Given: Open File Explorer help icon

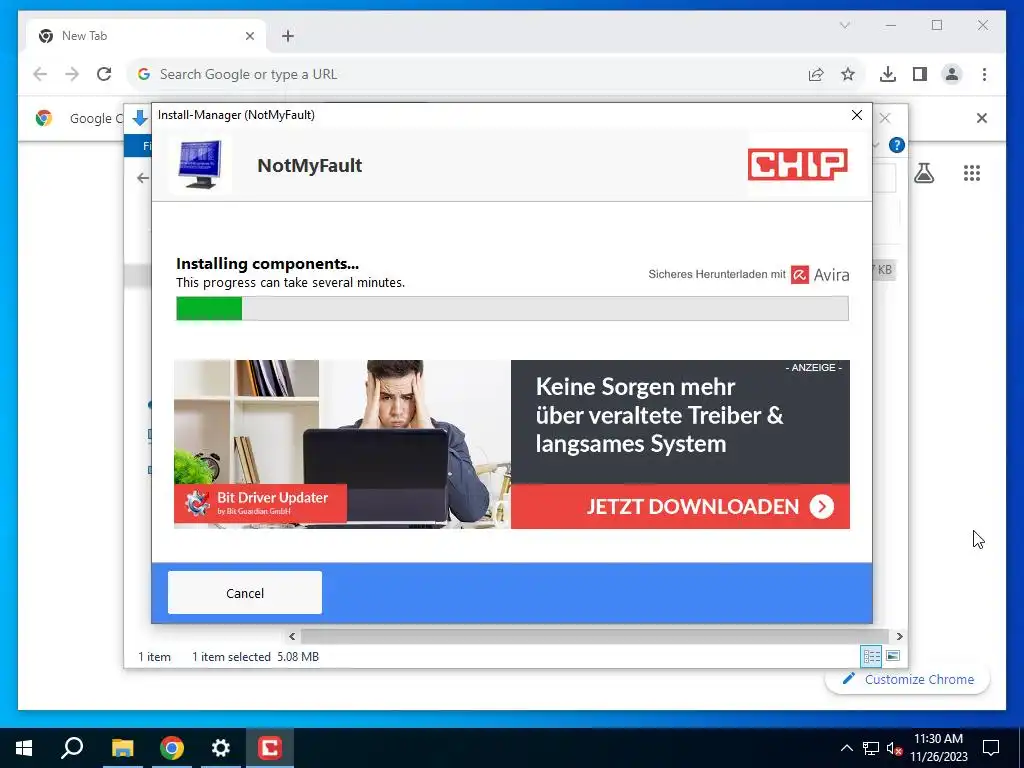Looking at the screenshot, I should (897, 145).
